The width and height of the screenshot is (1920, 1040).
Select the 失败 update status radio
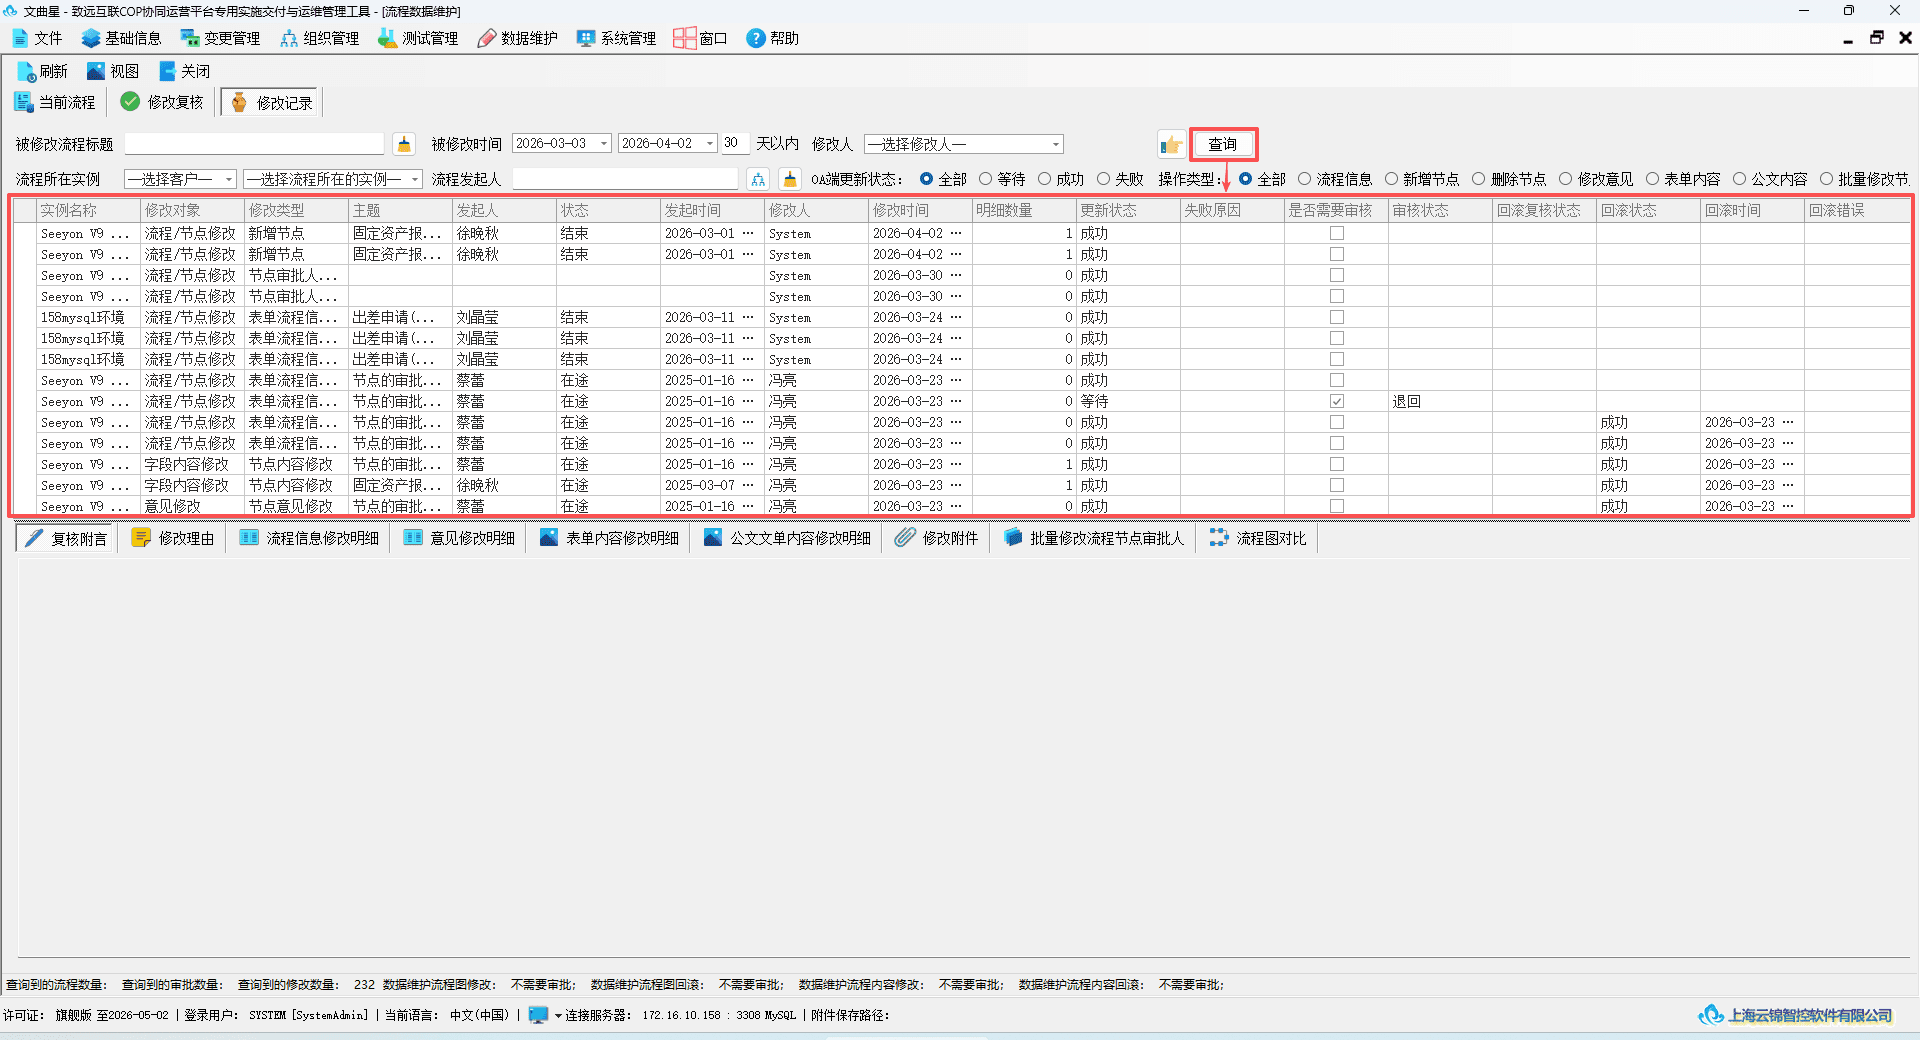1103,179
